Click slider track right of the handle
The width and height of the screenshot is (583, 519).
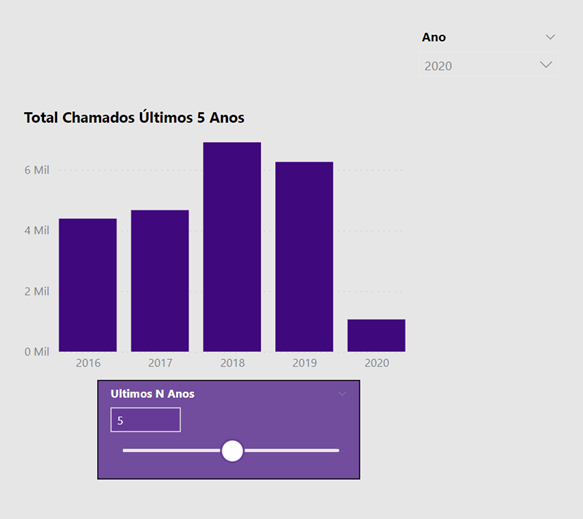tap(292, 451)
